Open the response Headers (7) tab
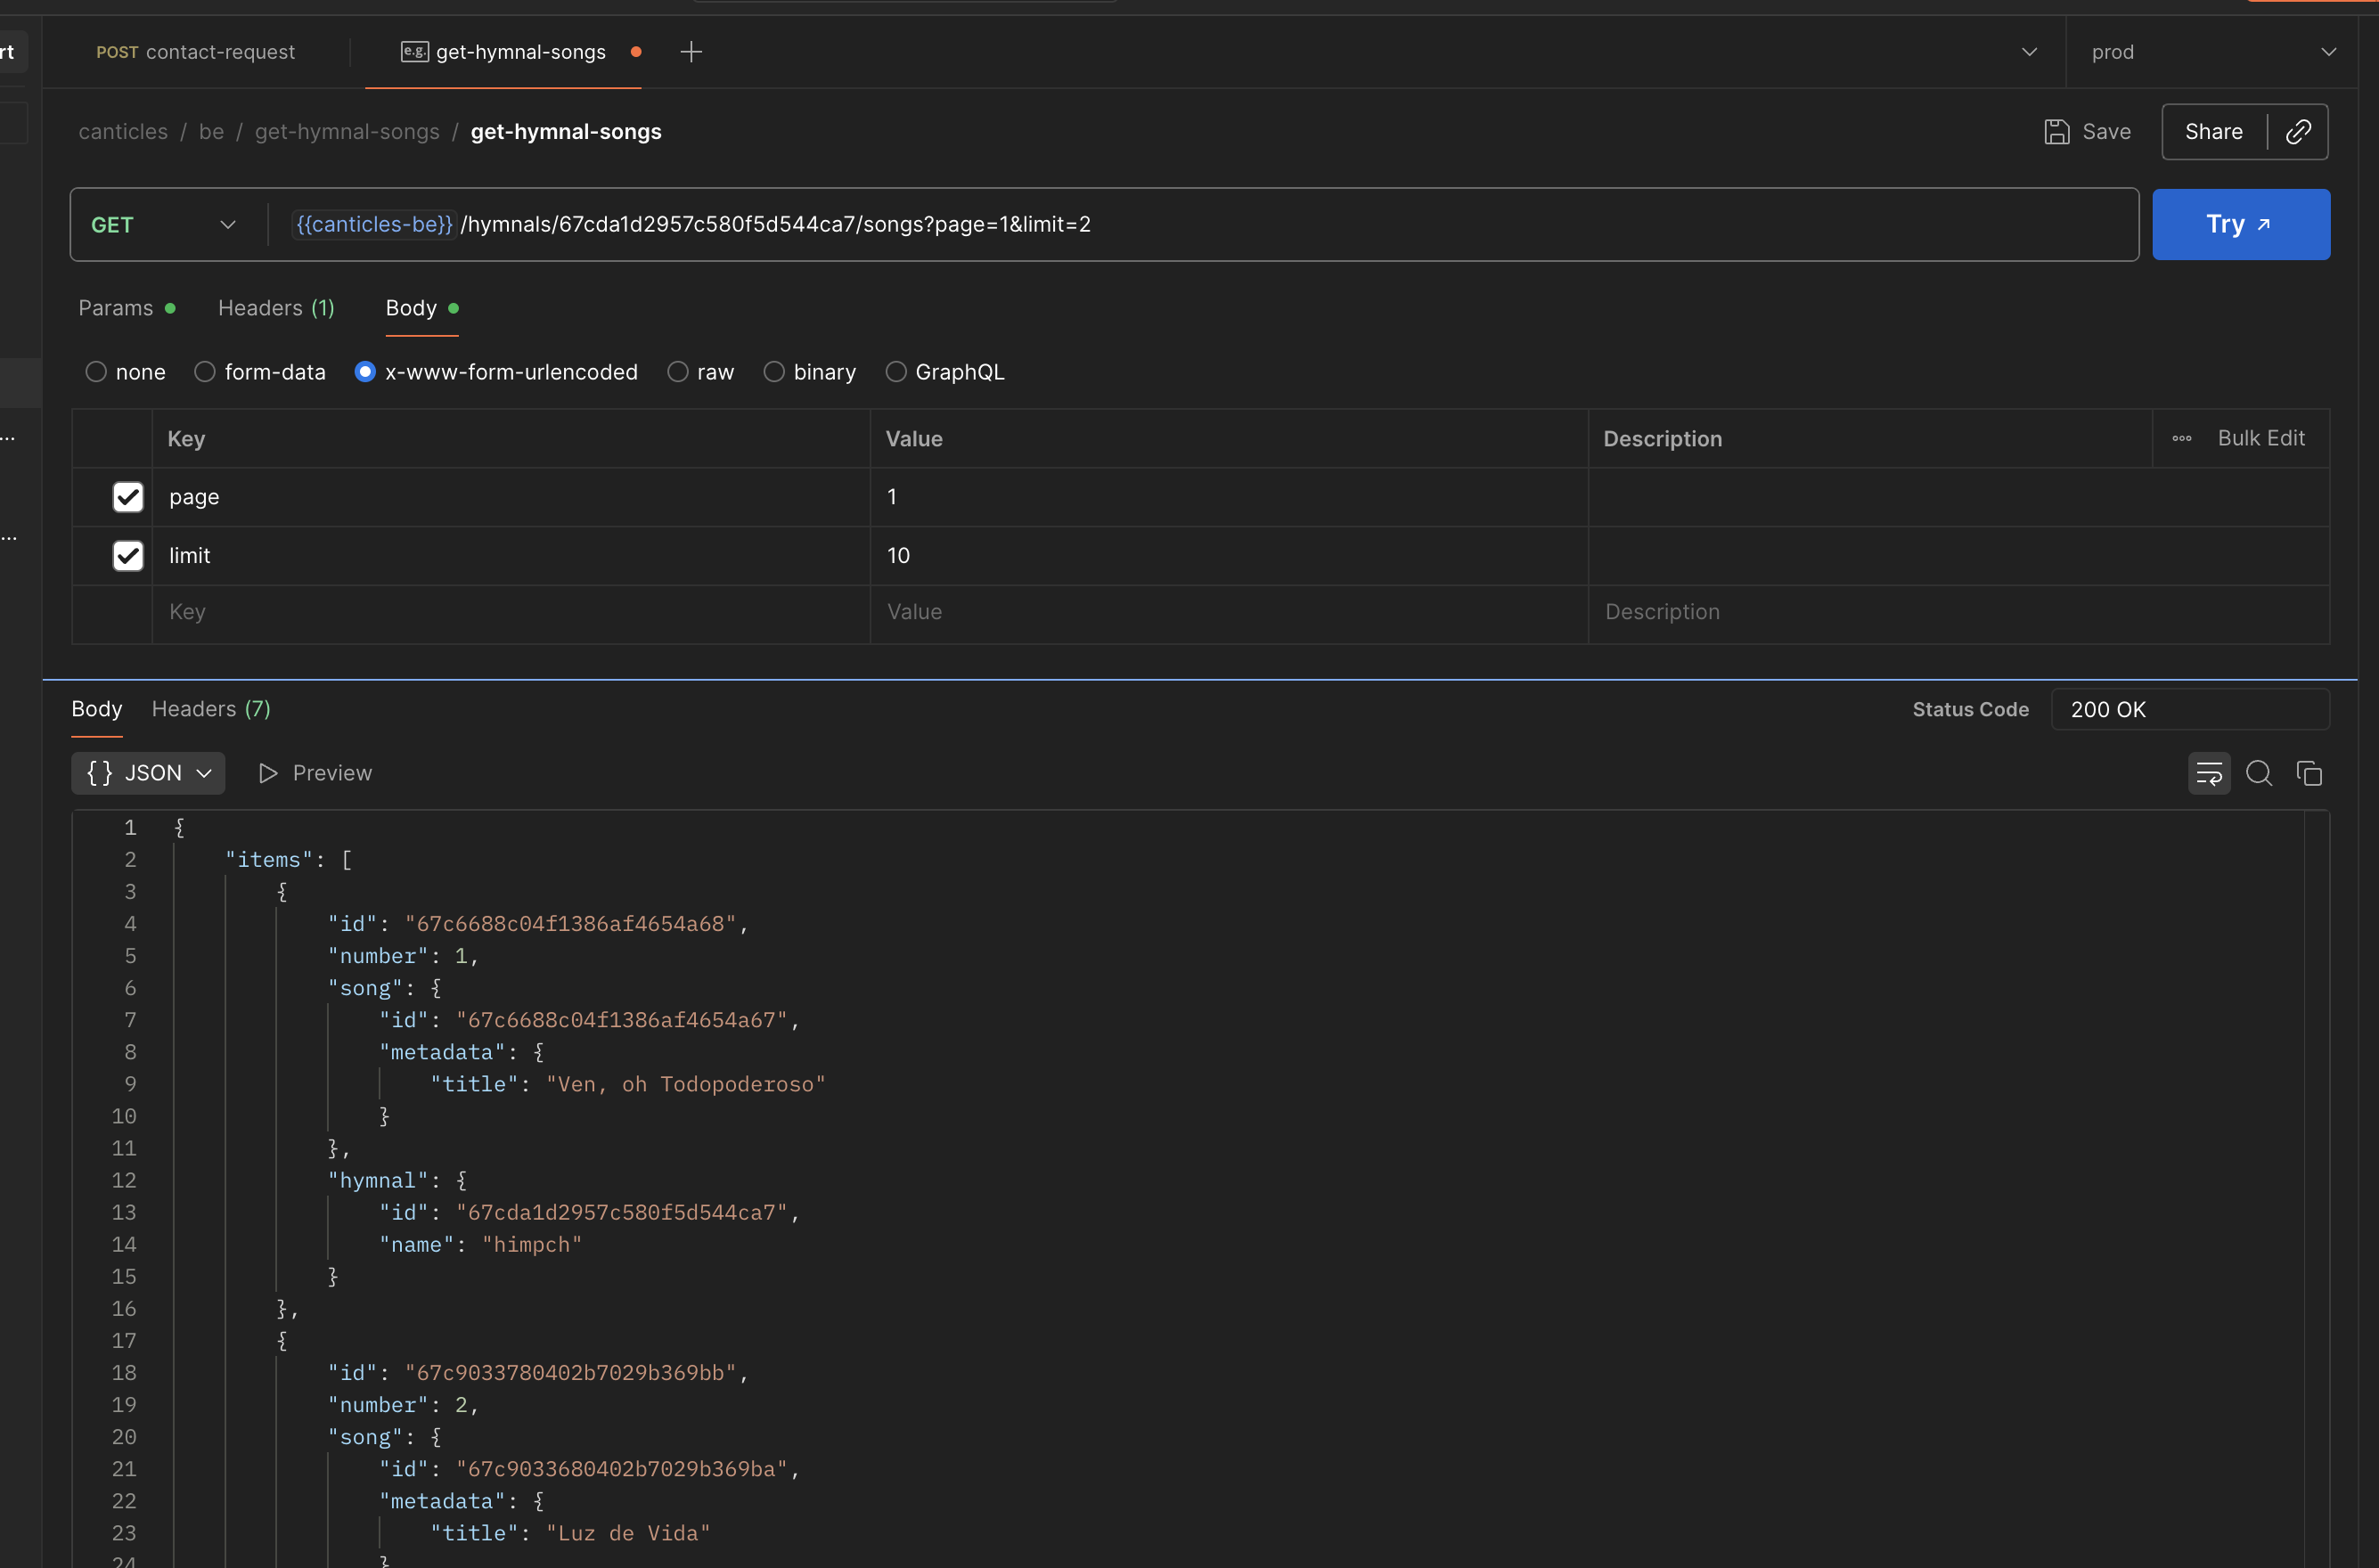This screenshot has height=1568, width=2379. pyautogui.click(x=211, y=709)
